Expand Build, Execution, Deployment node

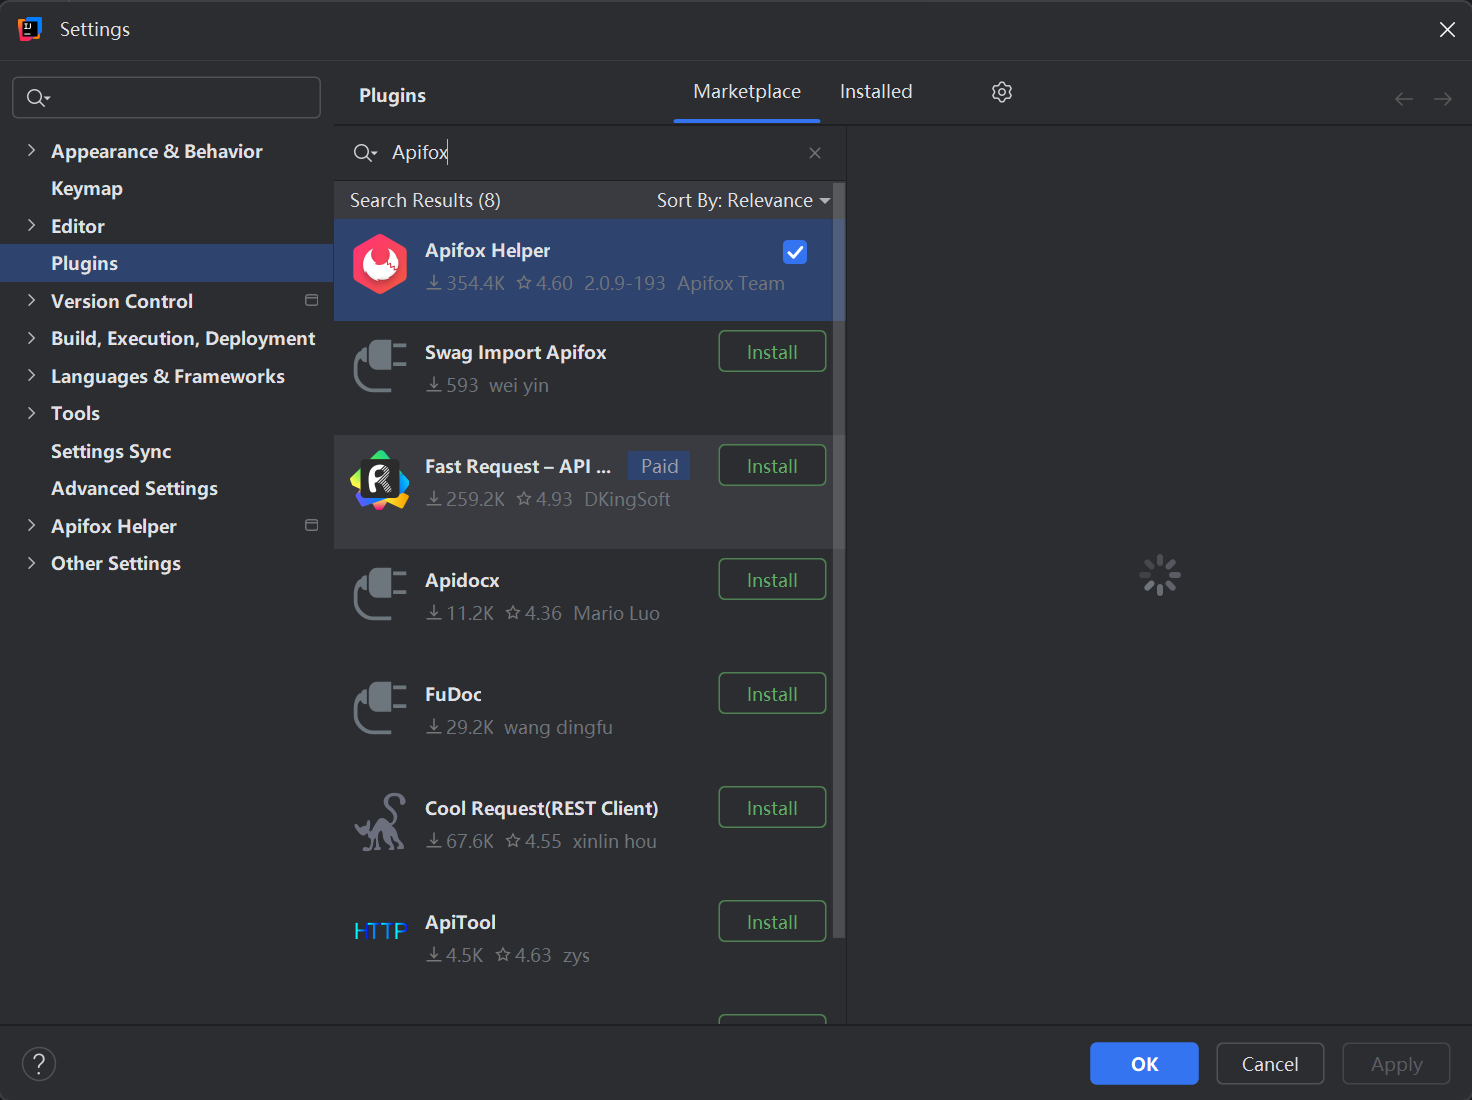pyautogui.click(x=31, y=338)
